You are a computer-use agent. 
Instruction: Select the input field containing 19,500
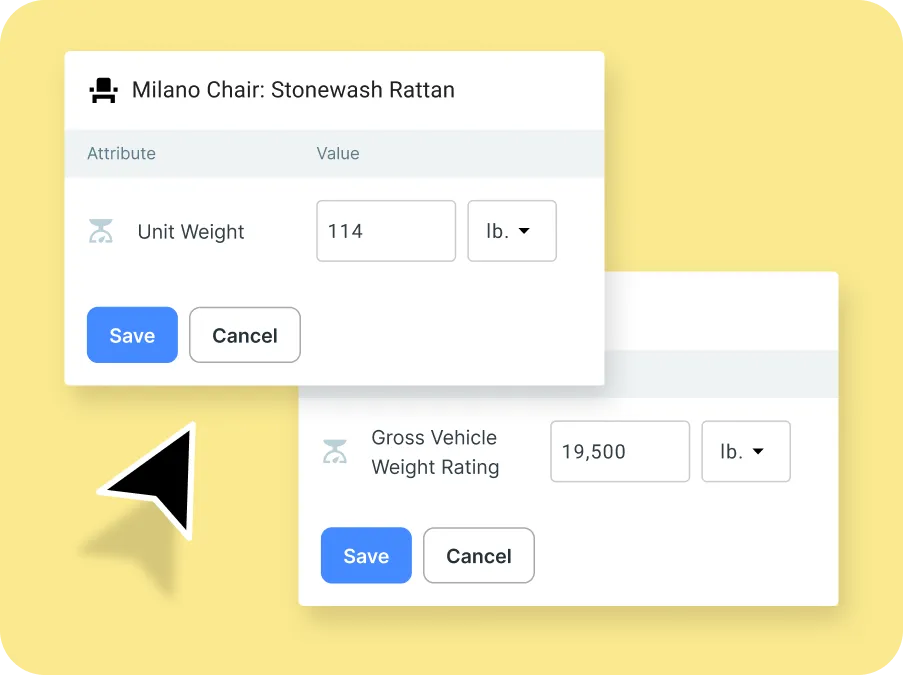(619, 452)
